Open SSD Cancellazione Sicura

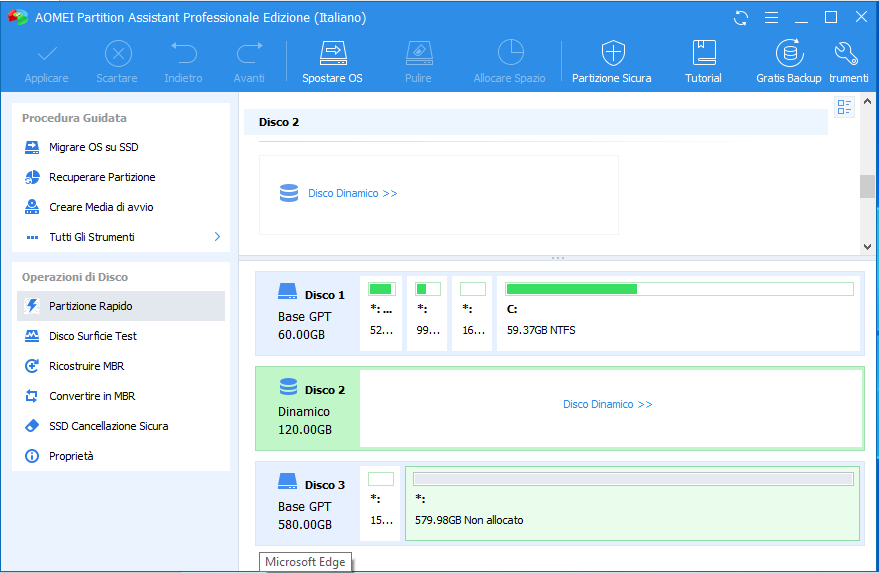click(x=121, y=426)
